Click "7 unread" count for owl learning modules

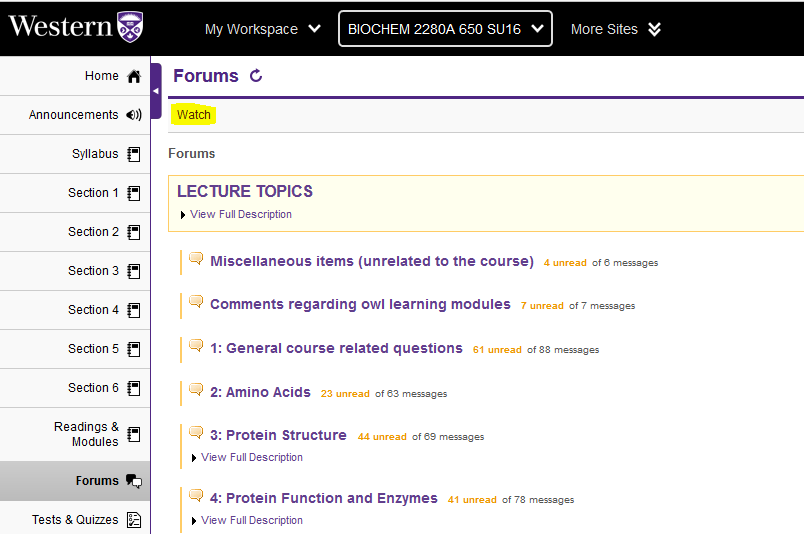pyautogui.click(x=542, y=306)
